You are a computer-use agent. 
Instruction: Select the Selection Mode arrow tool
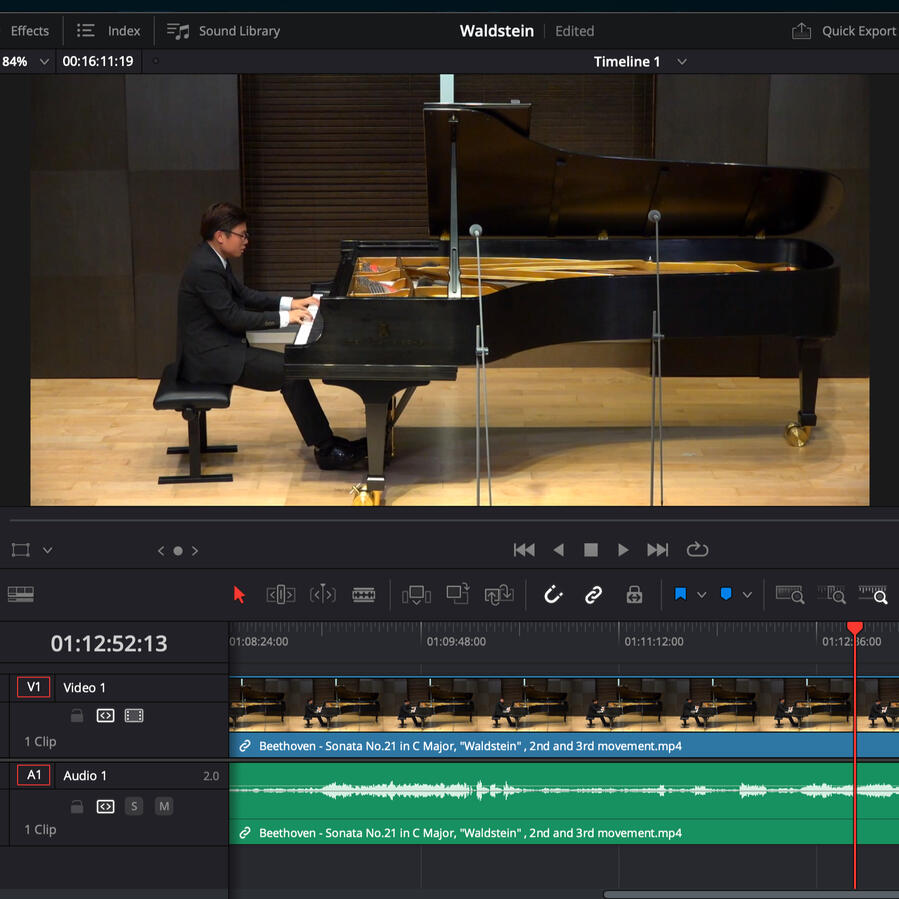tap(239, 595)
